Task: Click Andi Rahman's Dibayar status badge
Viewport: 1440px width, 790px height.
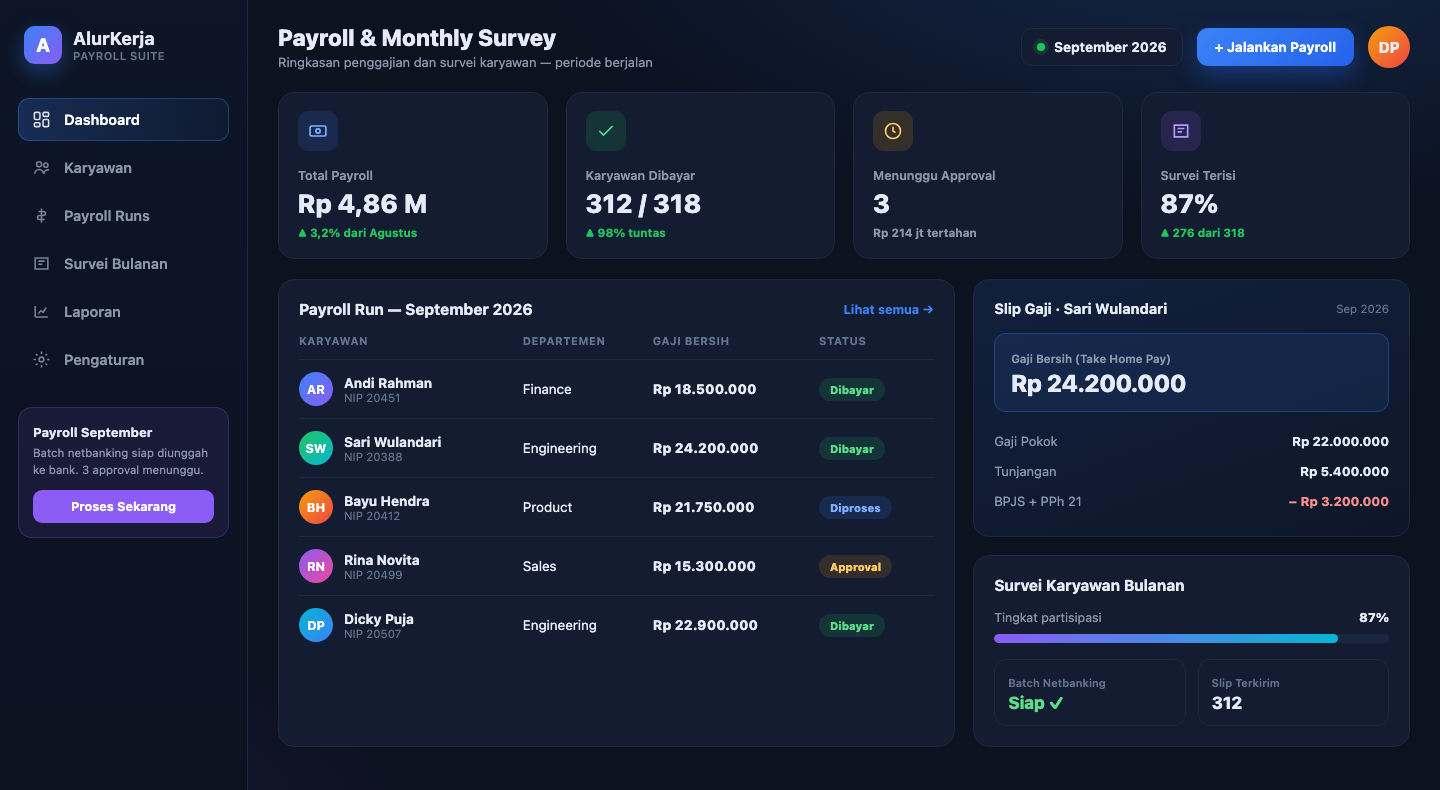Action: [852, 390]
